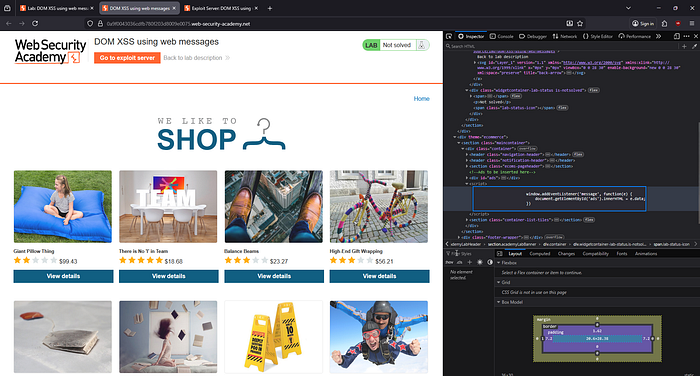Collapse the div theme ecommerce node
This screenshot has width=700, height=376.
(x=455, y=137)
